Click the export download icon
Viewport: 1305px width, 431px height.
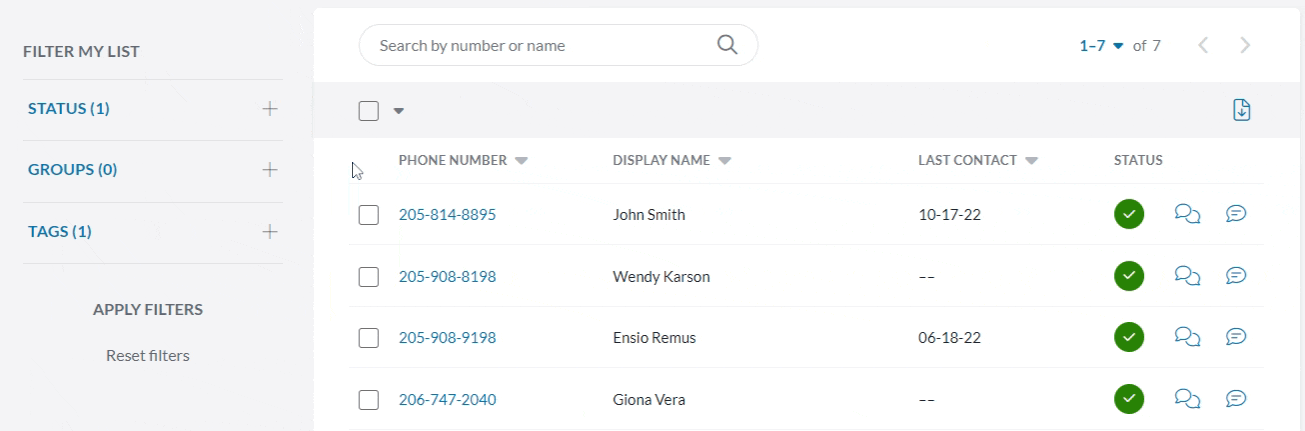click(x=1241, y=110)
